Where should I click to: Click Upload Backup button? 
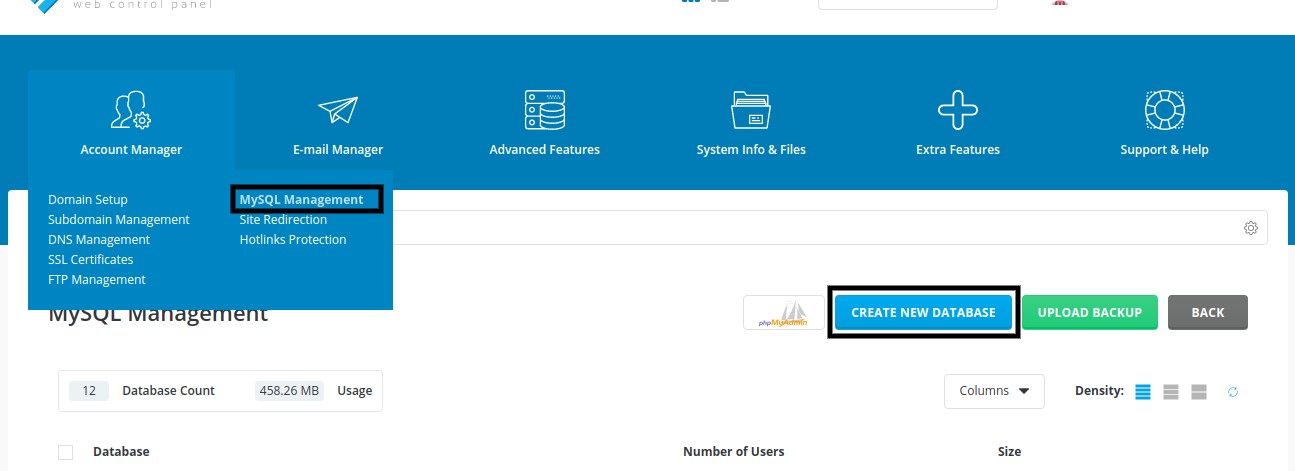pyautogui.click(x=1090, y=312)
